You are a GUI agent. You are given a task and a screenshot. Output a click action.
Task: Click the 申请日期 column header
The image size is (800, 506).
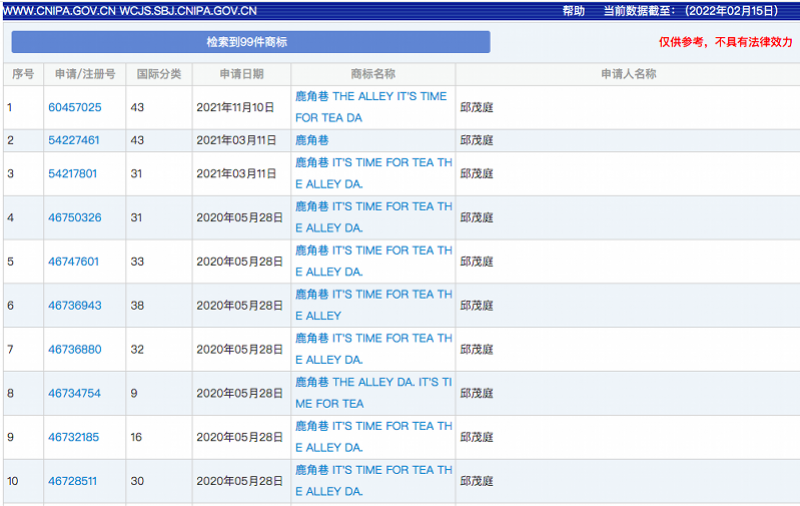(241, 74)
